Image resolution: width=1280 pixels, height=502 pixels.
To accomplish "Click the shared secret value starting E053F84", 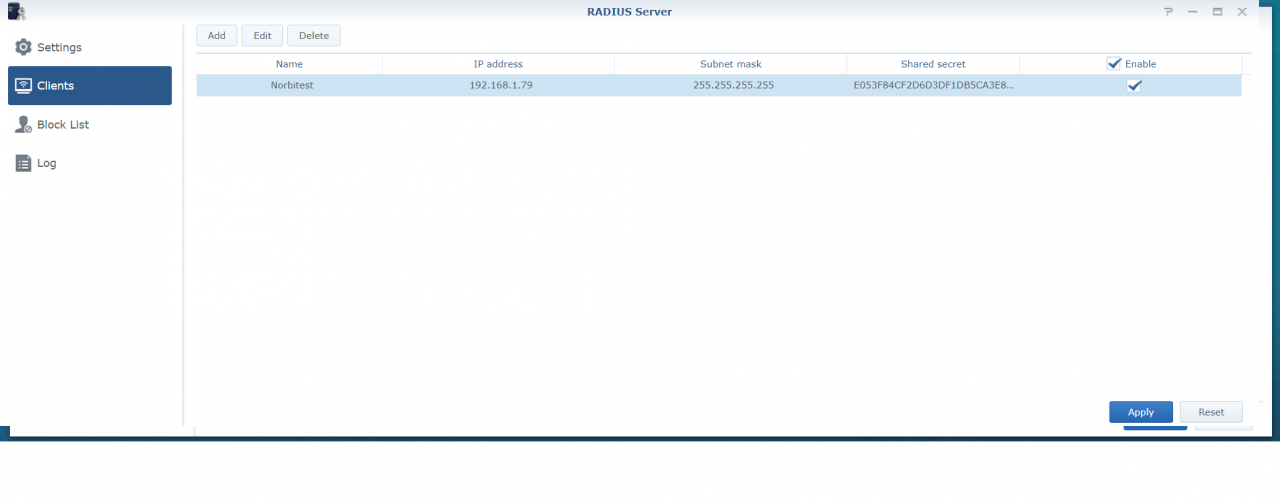I will pos(932,86).
